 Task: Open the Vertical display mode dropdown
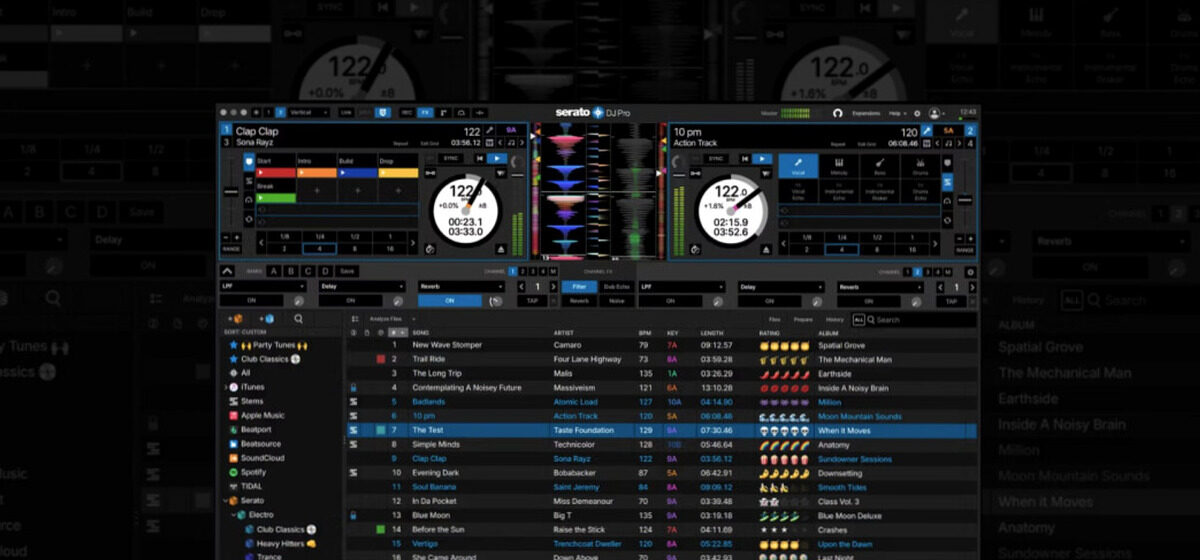coord(311,113)
